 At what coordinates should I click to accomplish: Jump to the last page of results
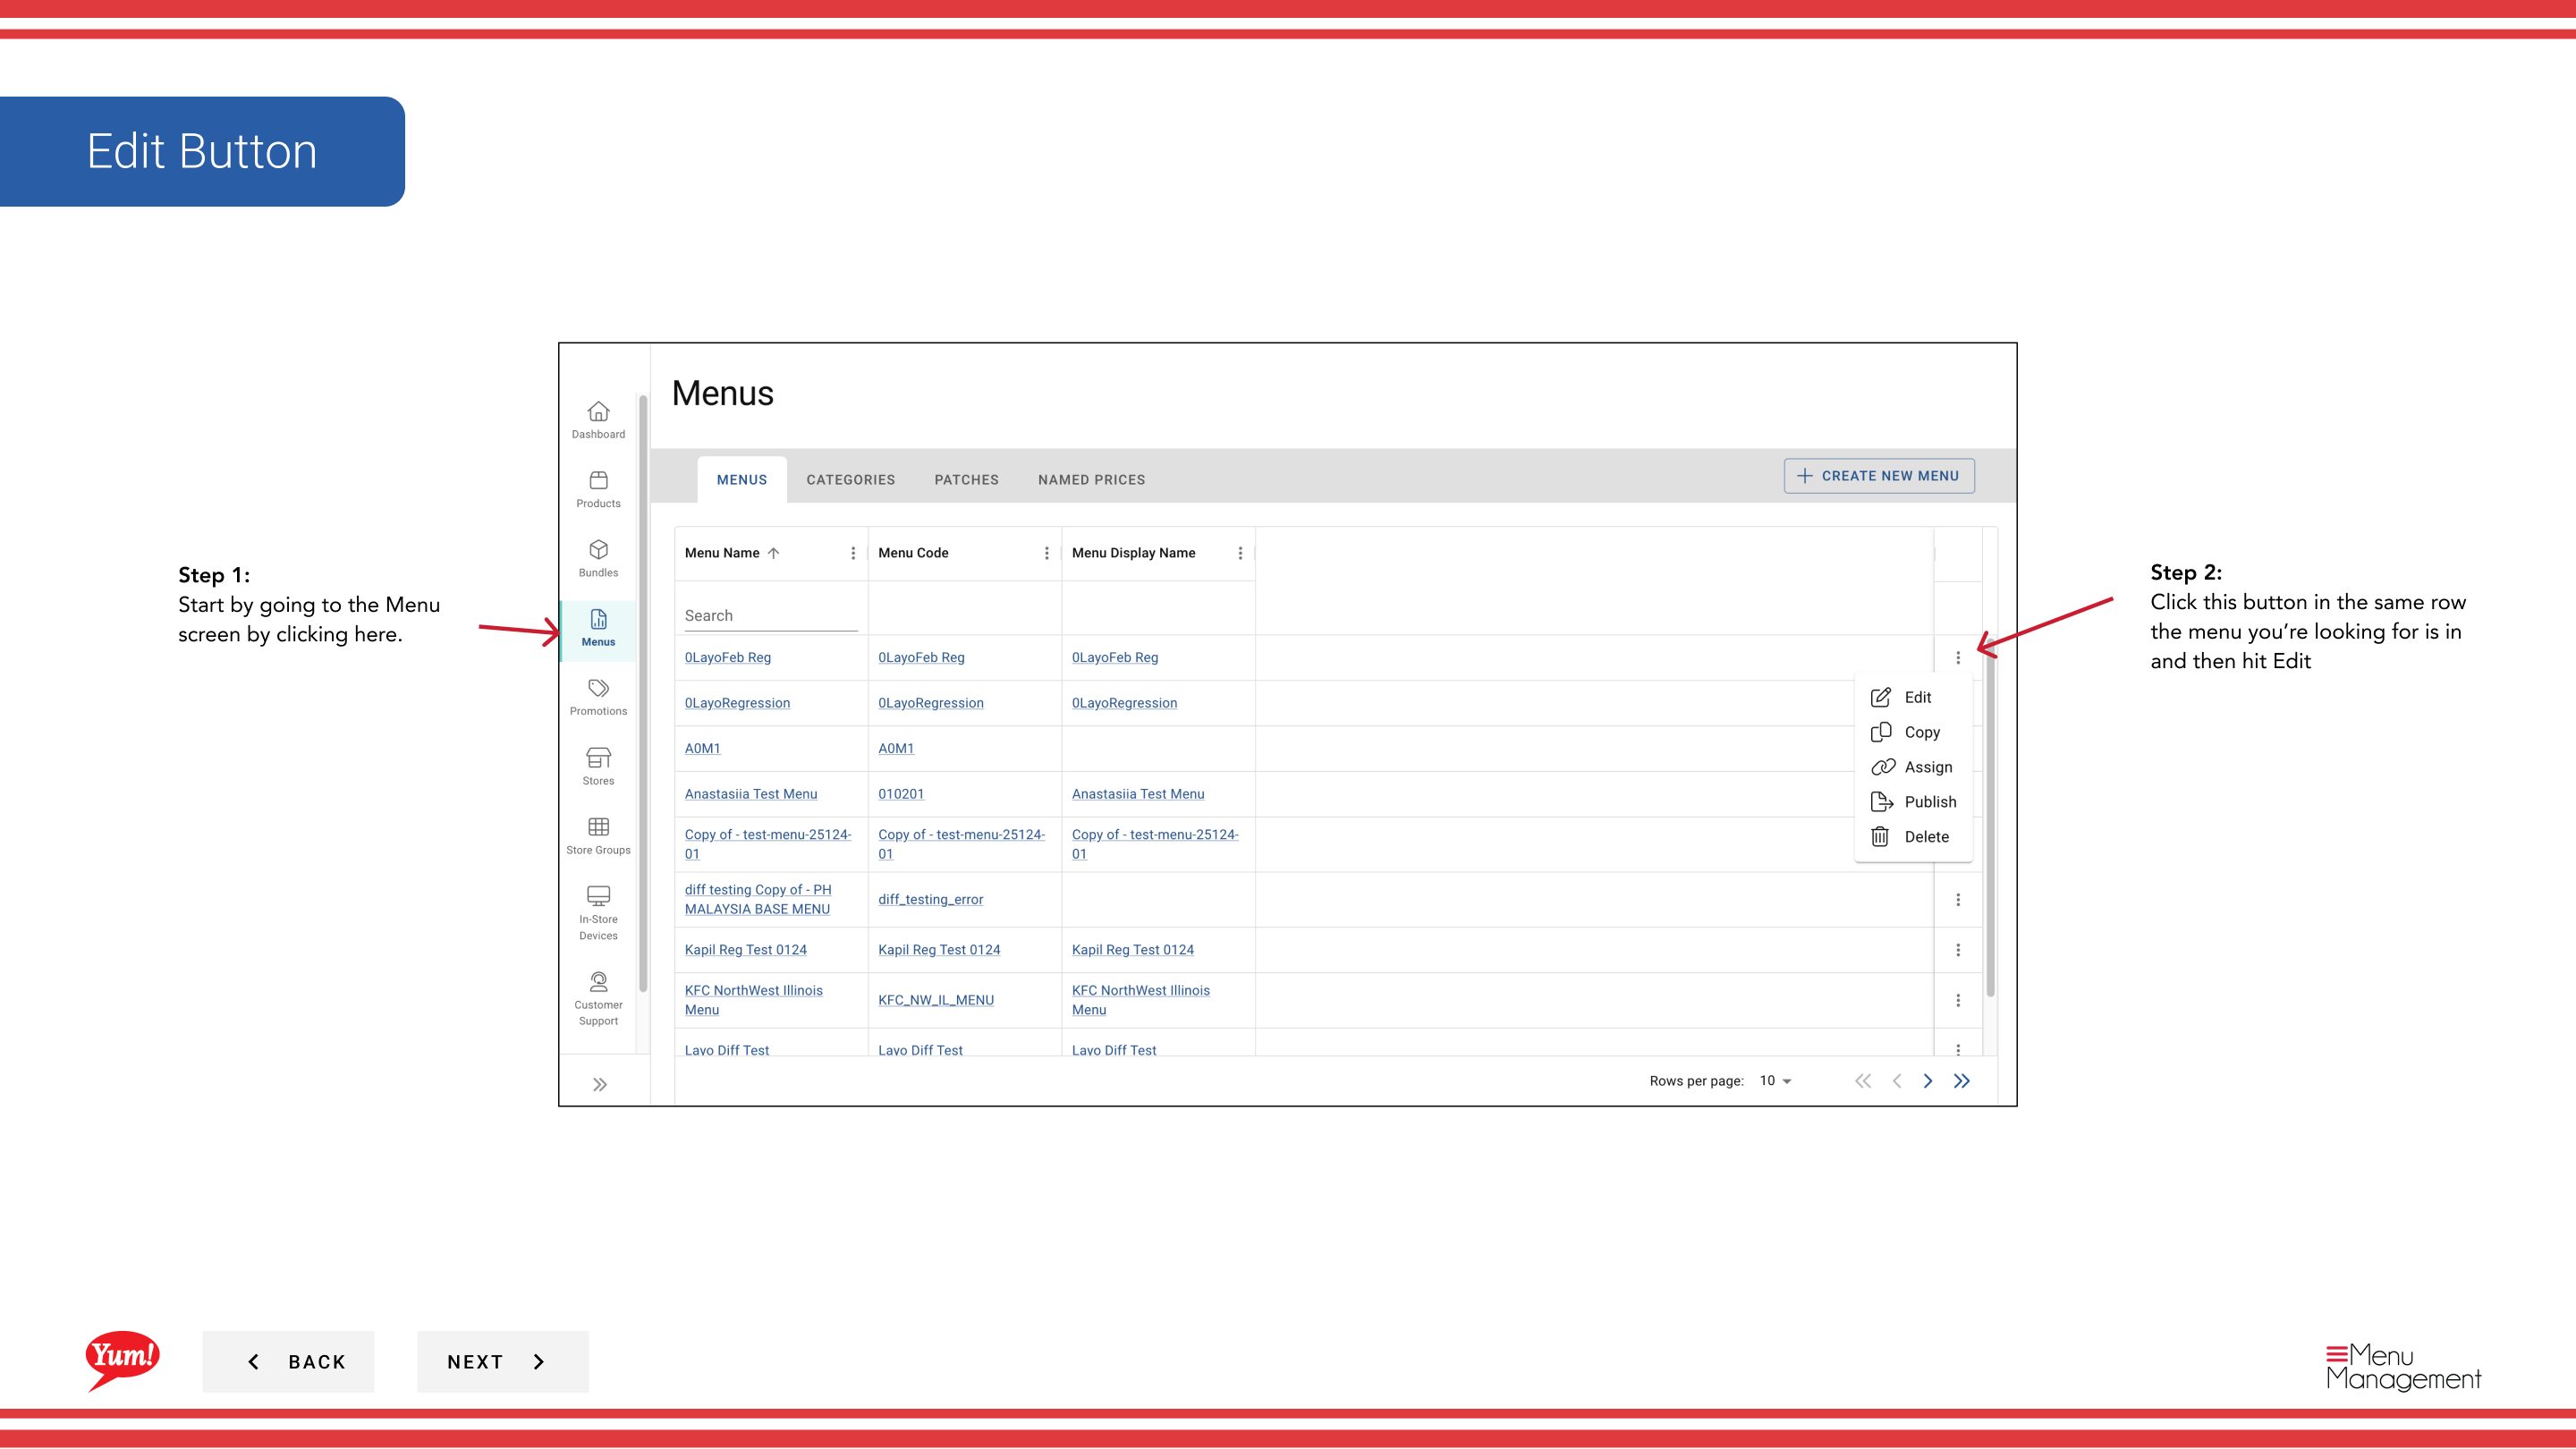coord(1961,1081)
